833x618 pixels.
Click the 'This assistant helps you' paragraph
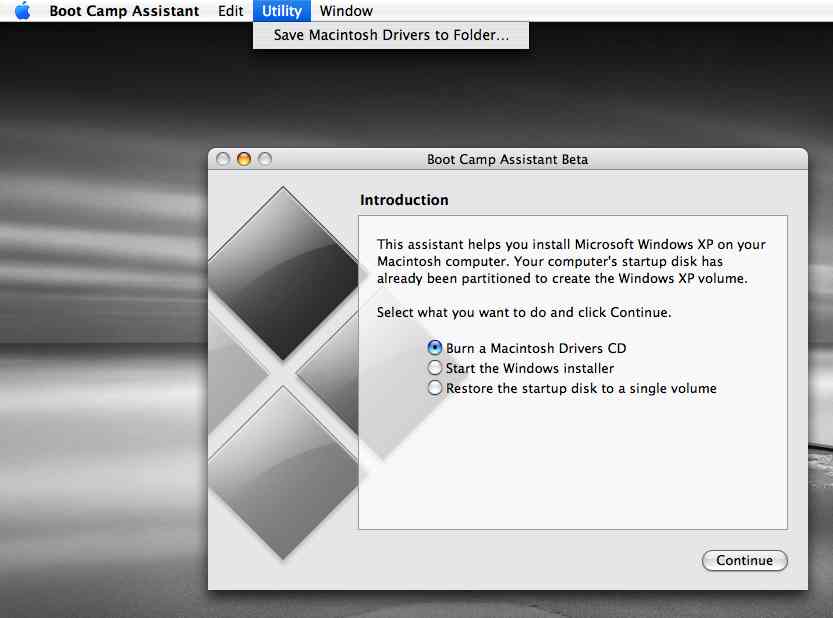[x=571, y=261]
